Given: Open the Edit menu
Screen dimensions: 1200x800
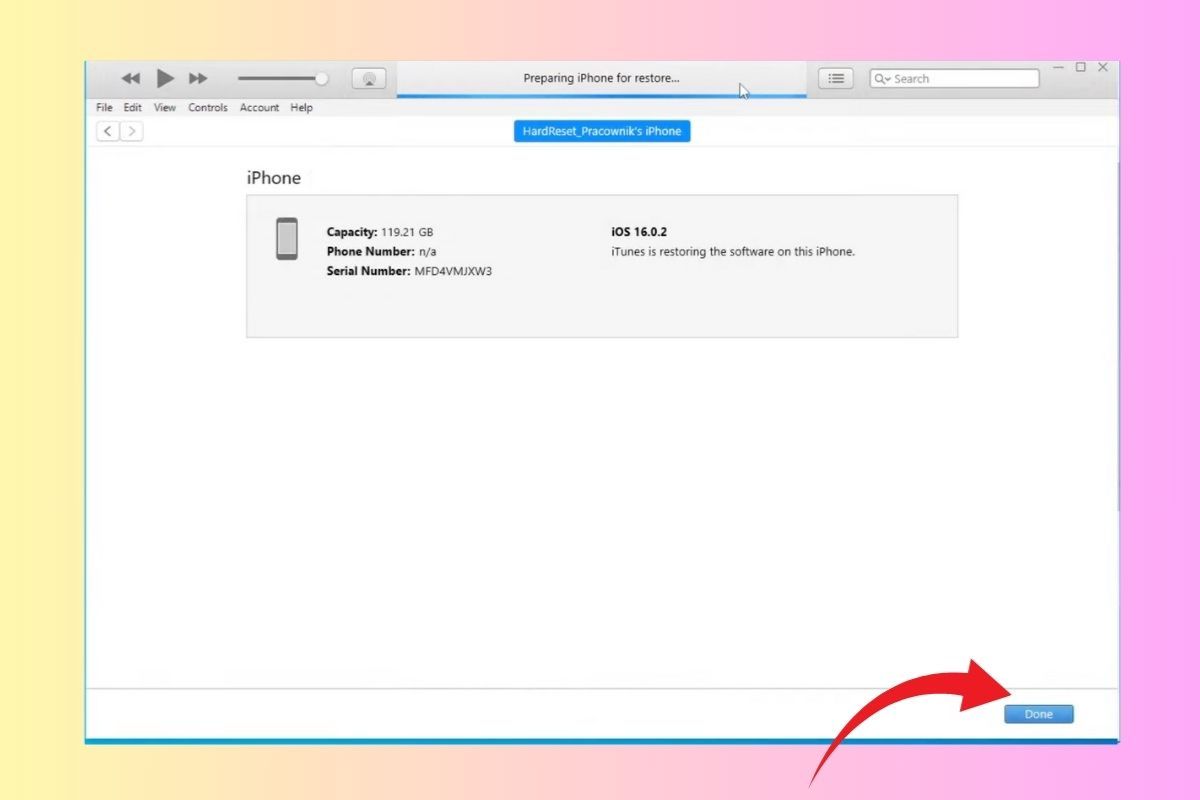Looking at the screenshot, I should (x=133, y=107).
